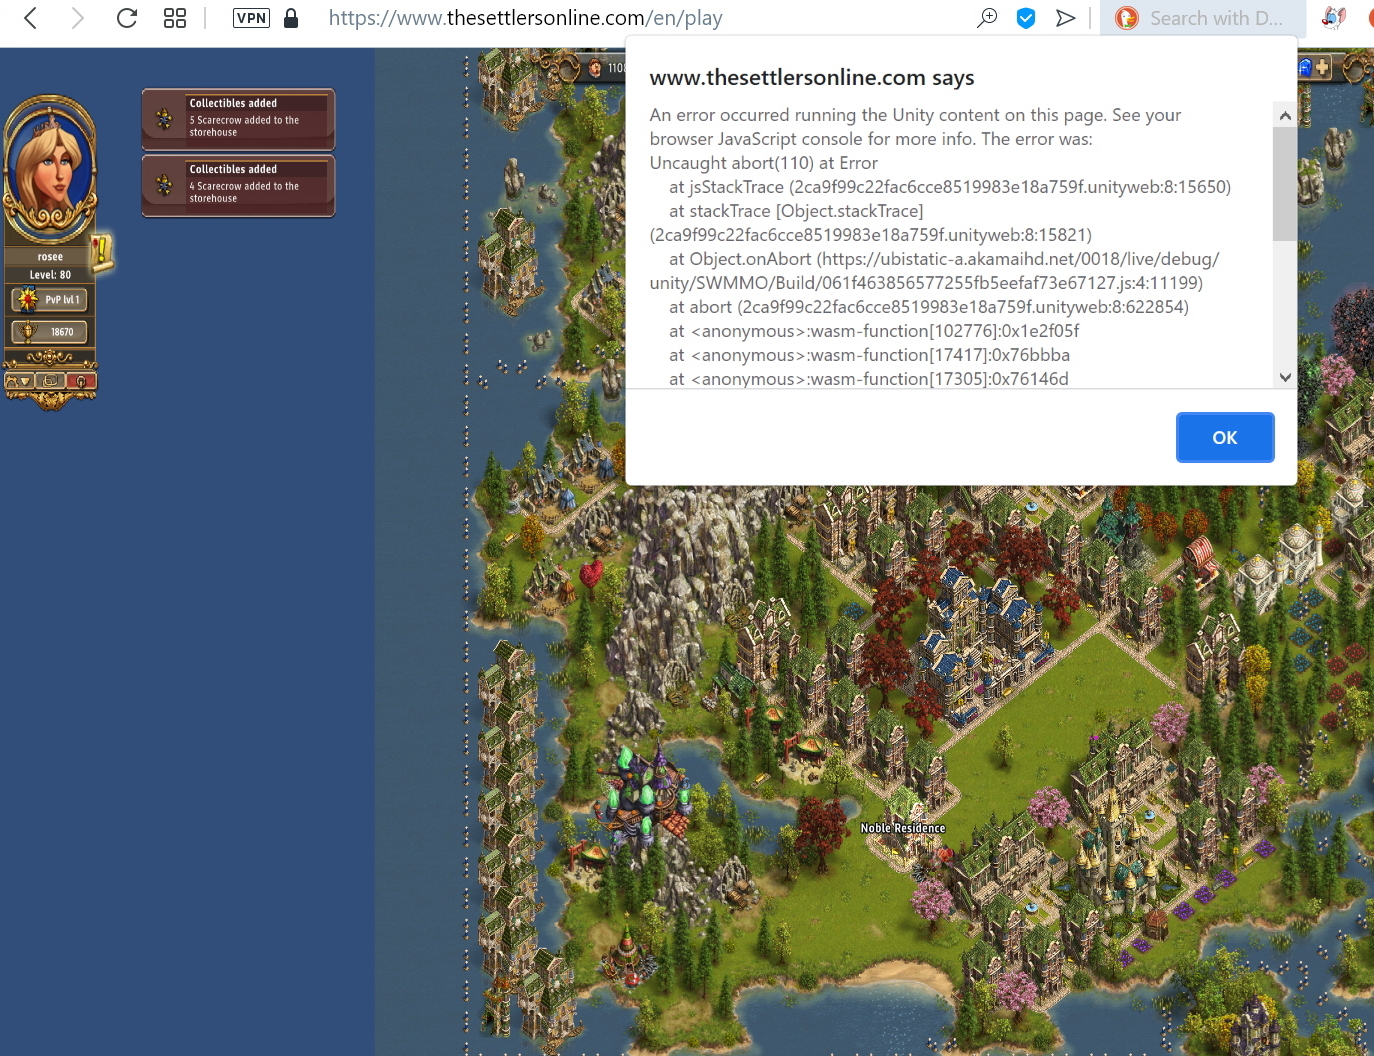The width and height of the screenshot is (1374, 1056).
Task: Go forward with browser forward arrow
Action: [x=77, y=18]
